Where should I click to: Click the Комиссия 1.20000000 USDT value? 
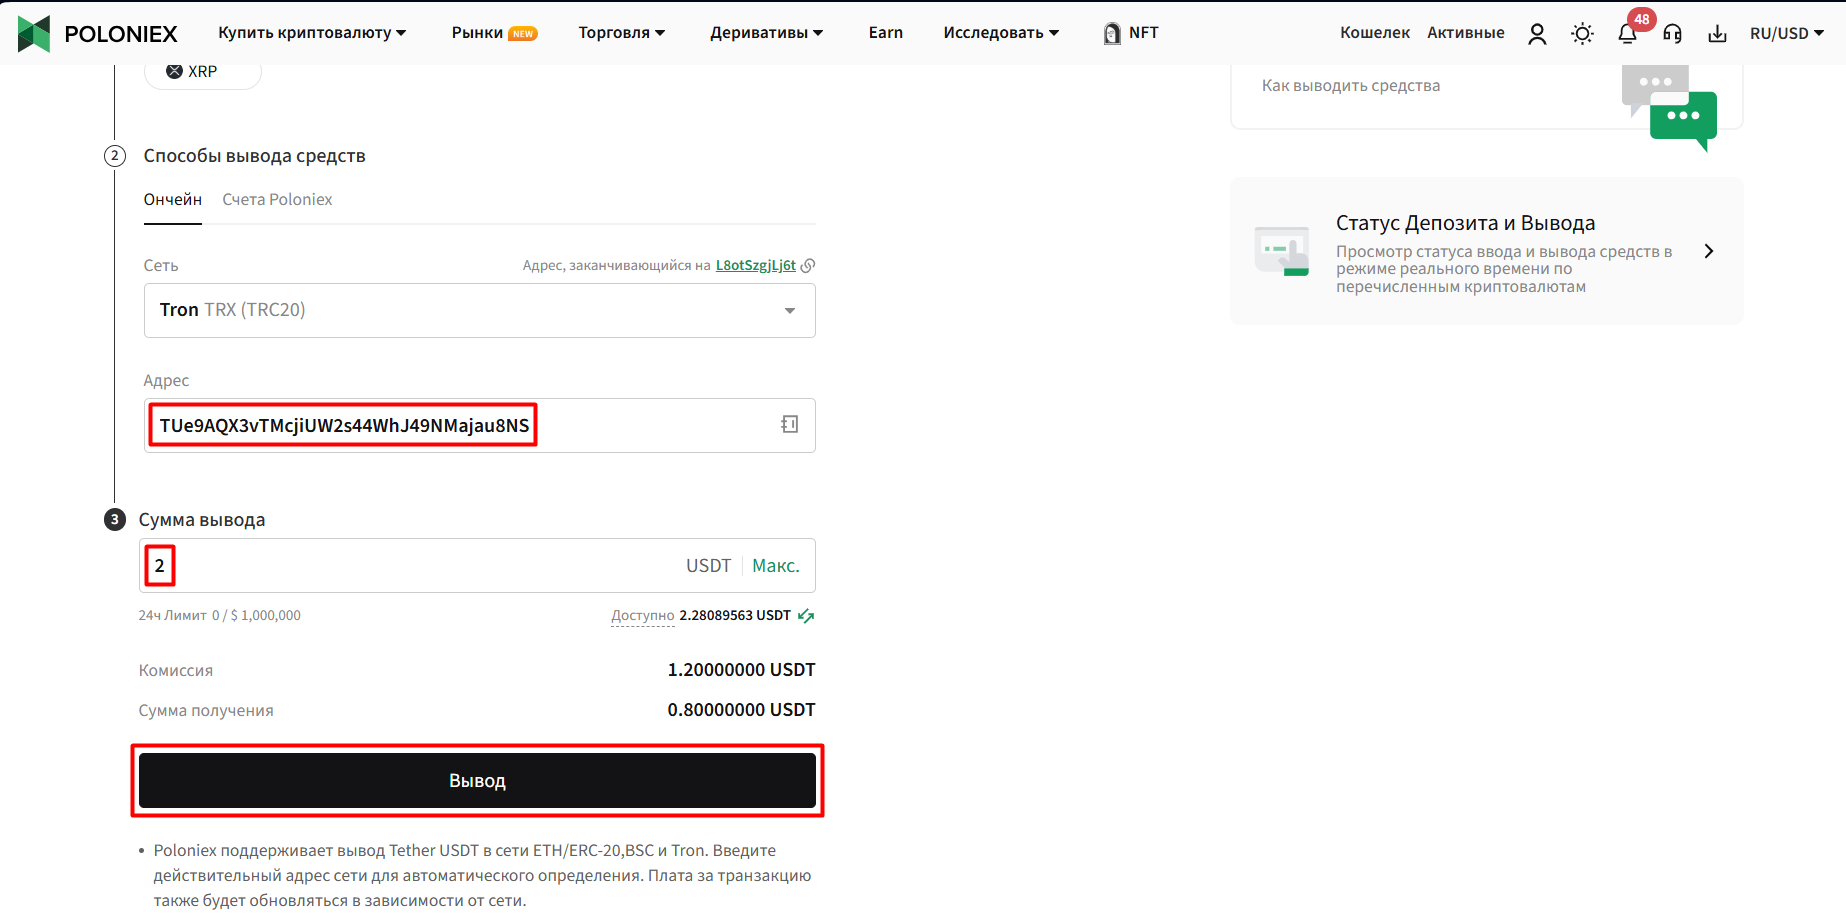coord(742,670)
